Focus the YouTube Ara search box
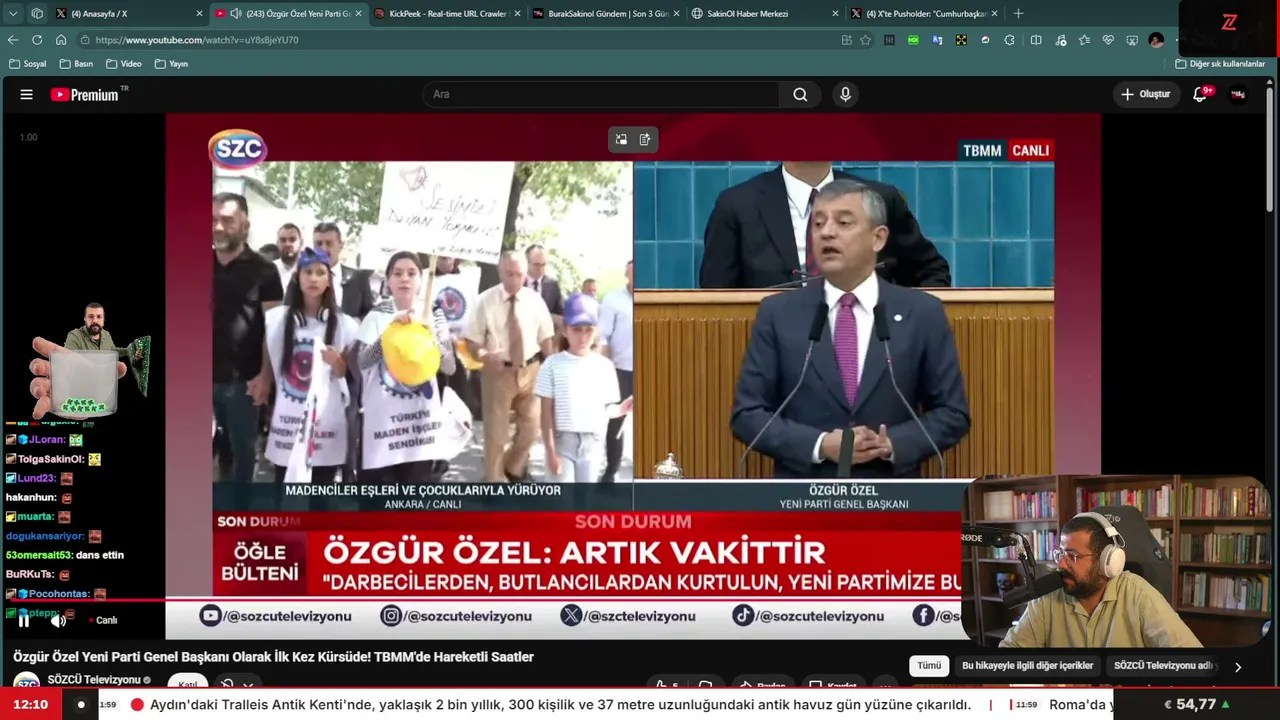1280x720 pixels. [x=602, y=94]
